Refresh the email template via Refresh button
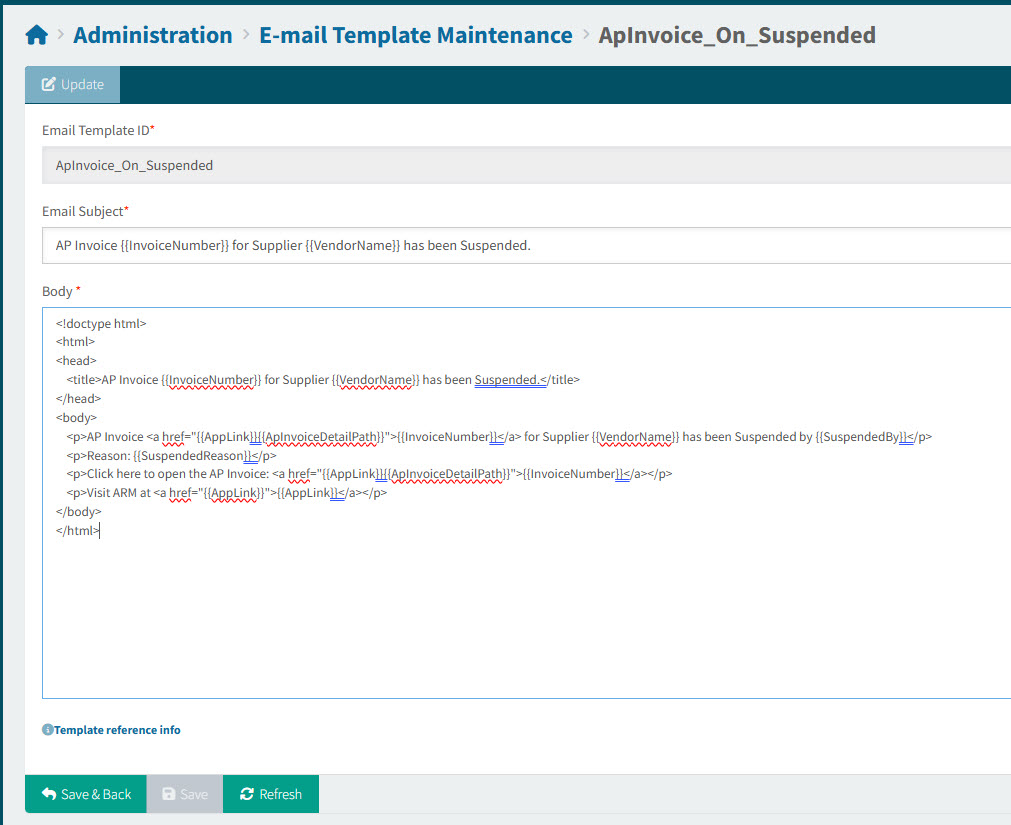Viewport: 1011px width, 825px height. click(270, 794)
